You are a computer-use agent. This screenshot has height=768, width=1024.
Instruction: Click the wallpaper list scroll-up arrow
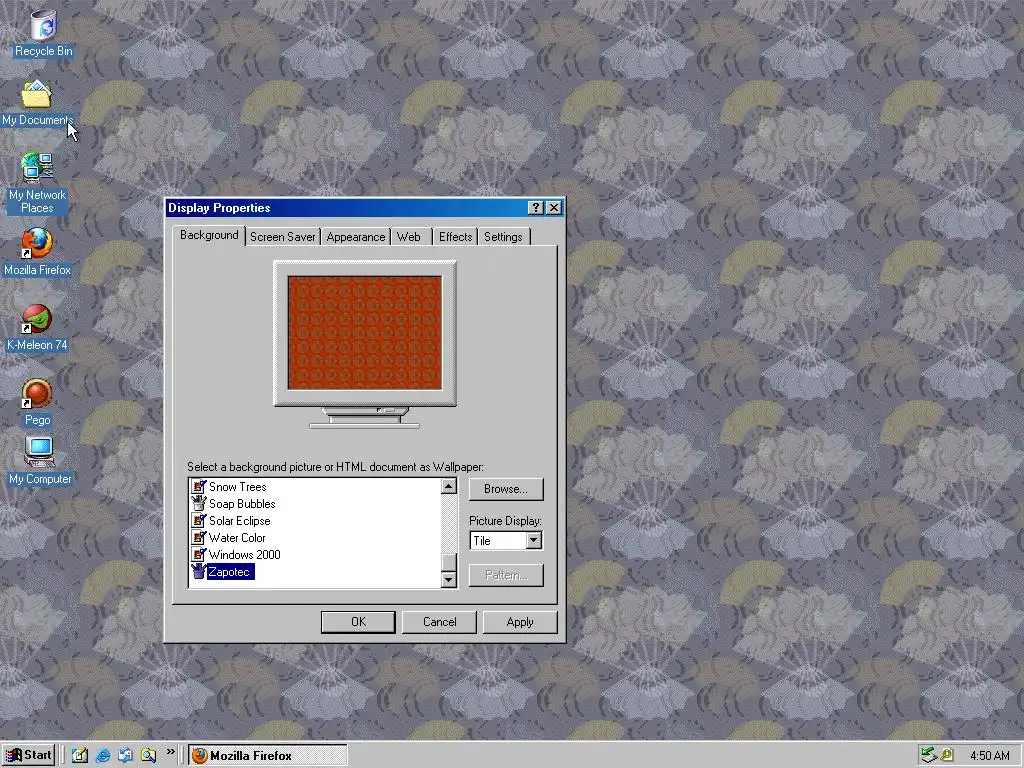pos(449,486)
